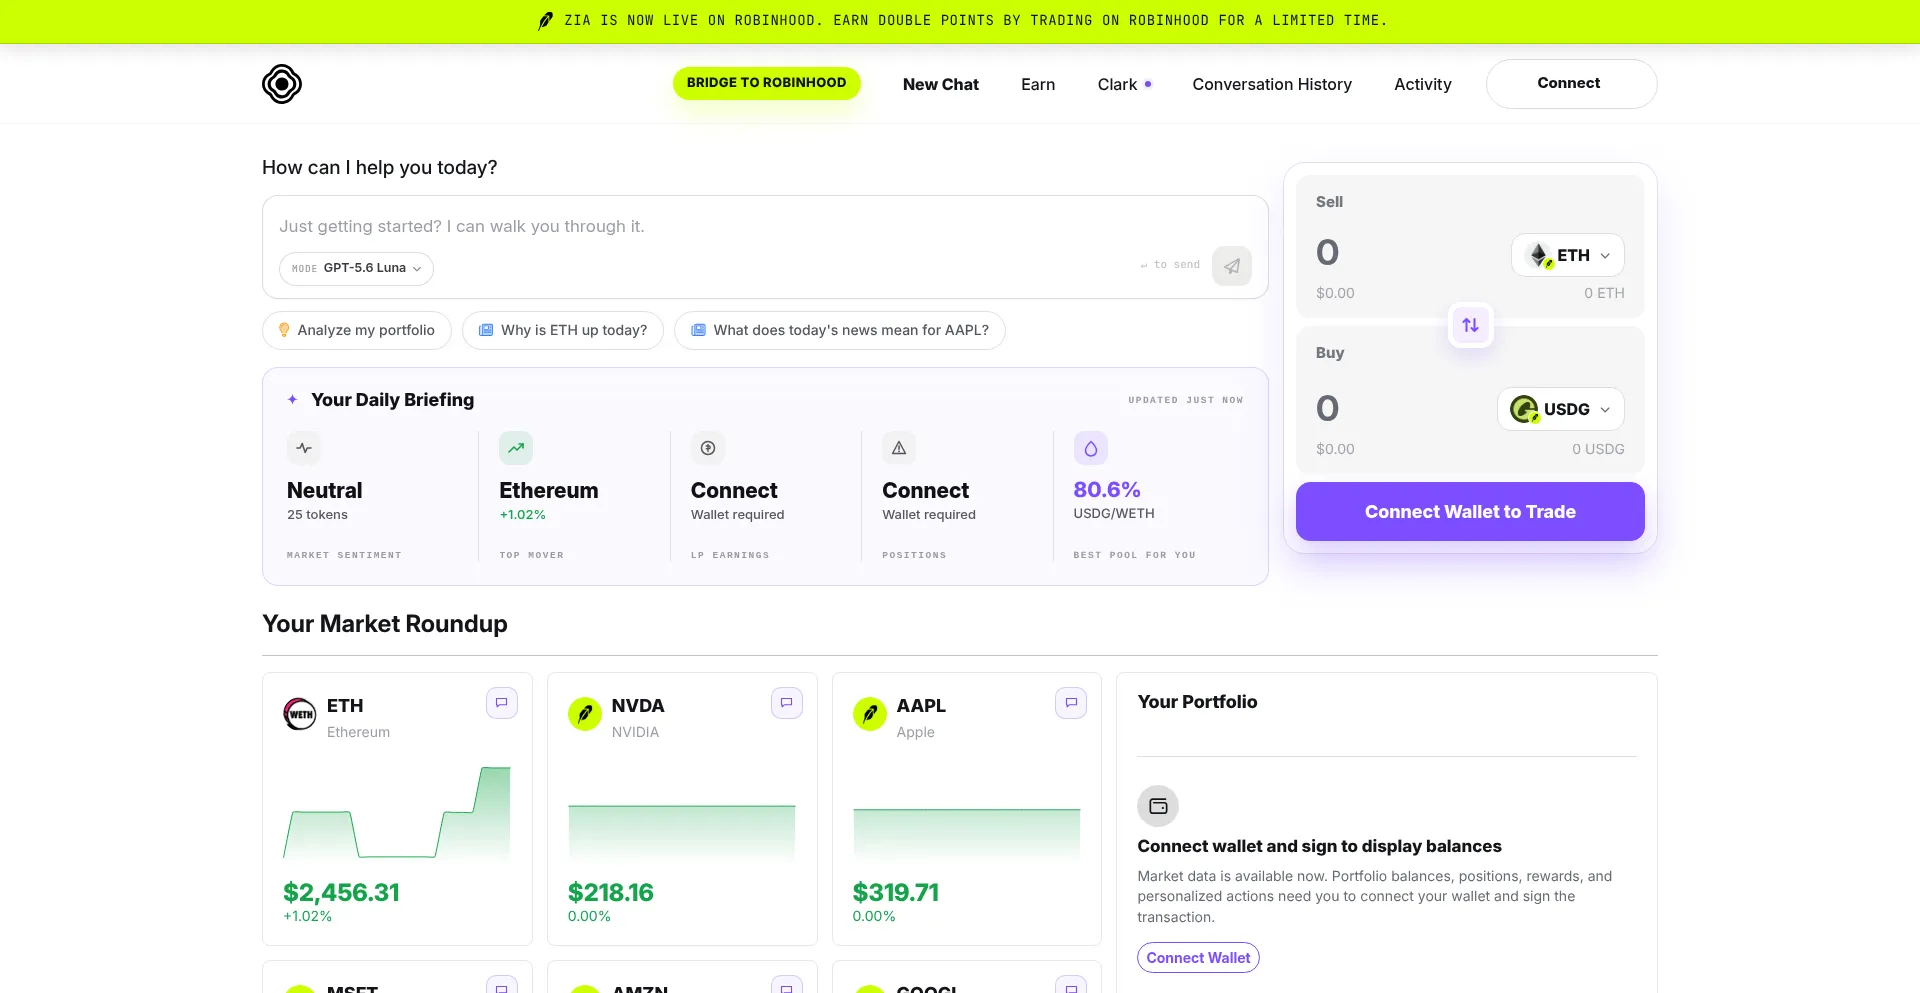Click the 0 ETH balance text
Image resolution: width=1920 pixels, height=993 pixels.
coord(1604,293)
